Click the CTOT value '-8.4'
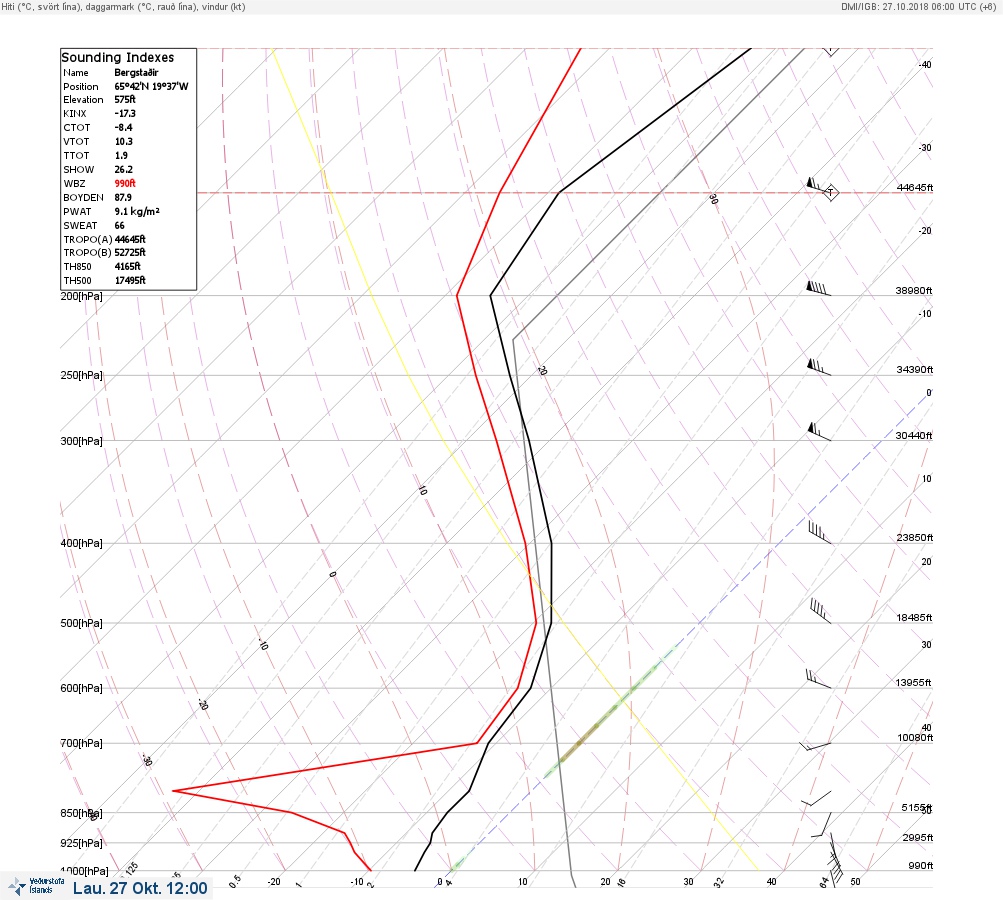 click(x=123, y=128)
